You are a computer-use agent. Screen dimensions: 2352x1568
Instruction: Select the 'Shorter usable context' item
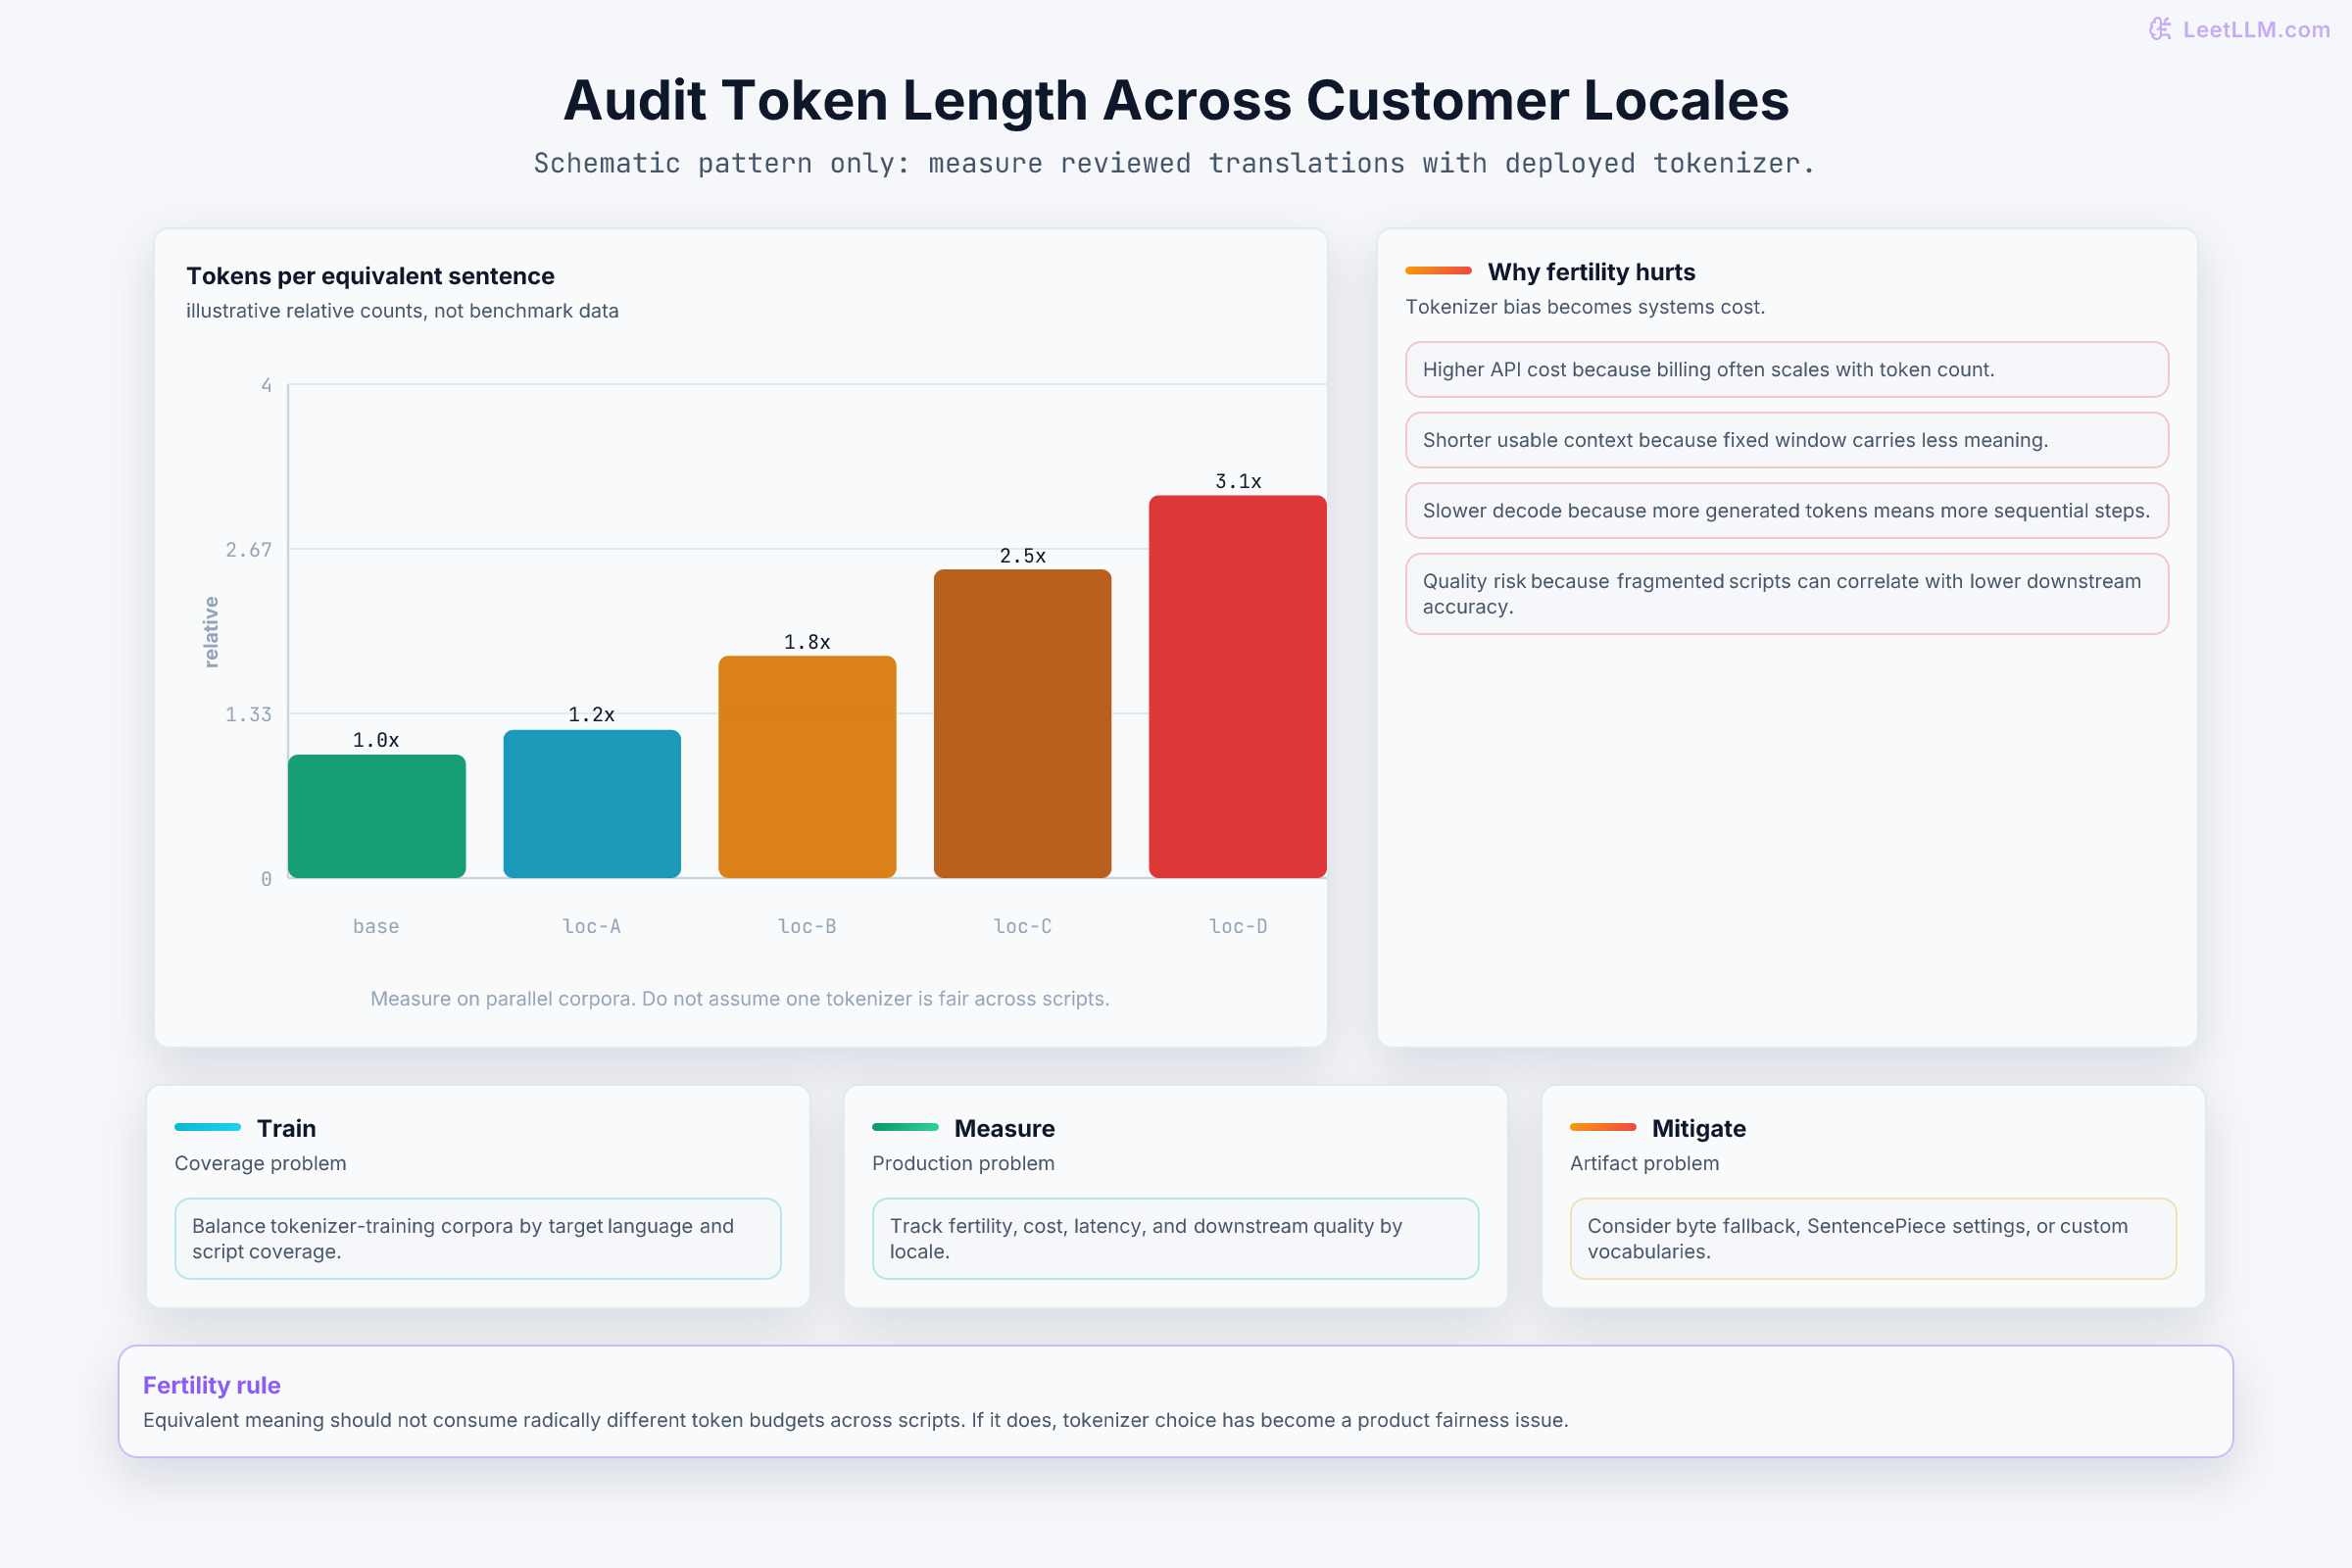pyautogui.click(x=1787, y=440)
